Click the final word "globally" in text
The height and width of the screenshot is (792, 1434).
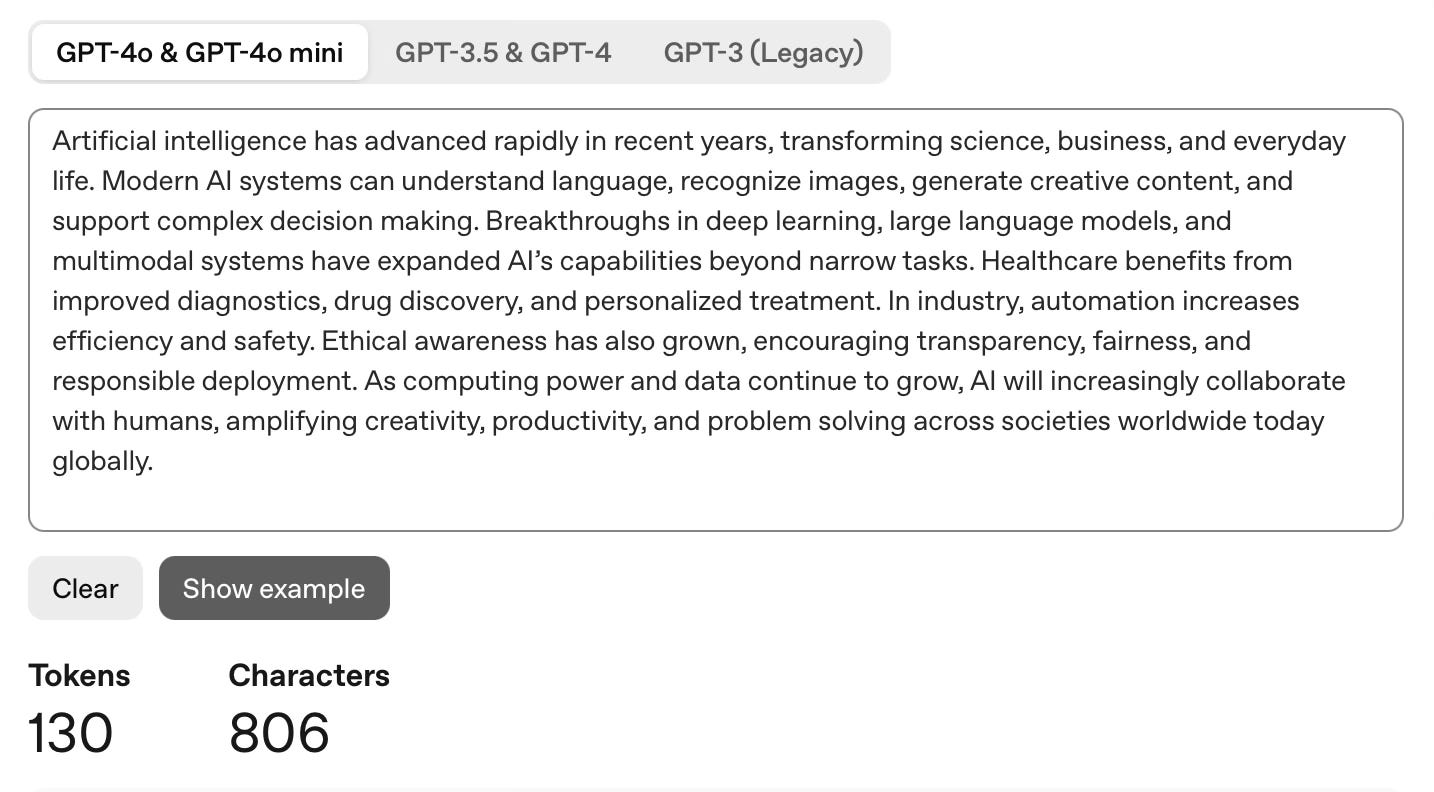[98, 461]
